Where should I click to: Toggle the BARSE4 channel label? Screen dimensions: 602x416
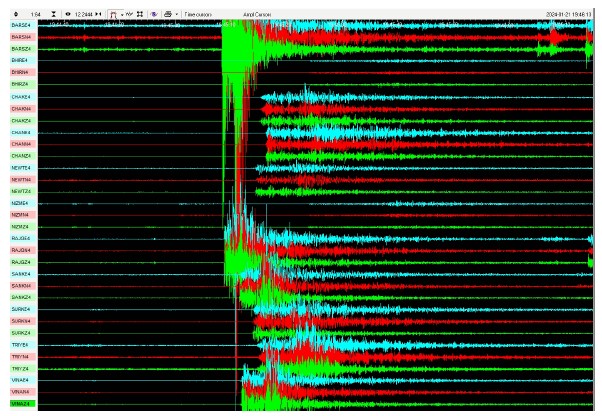[x=20, y=25]
